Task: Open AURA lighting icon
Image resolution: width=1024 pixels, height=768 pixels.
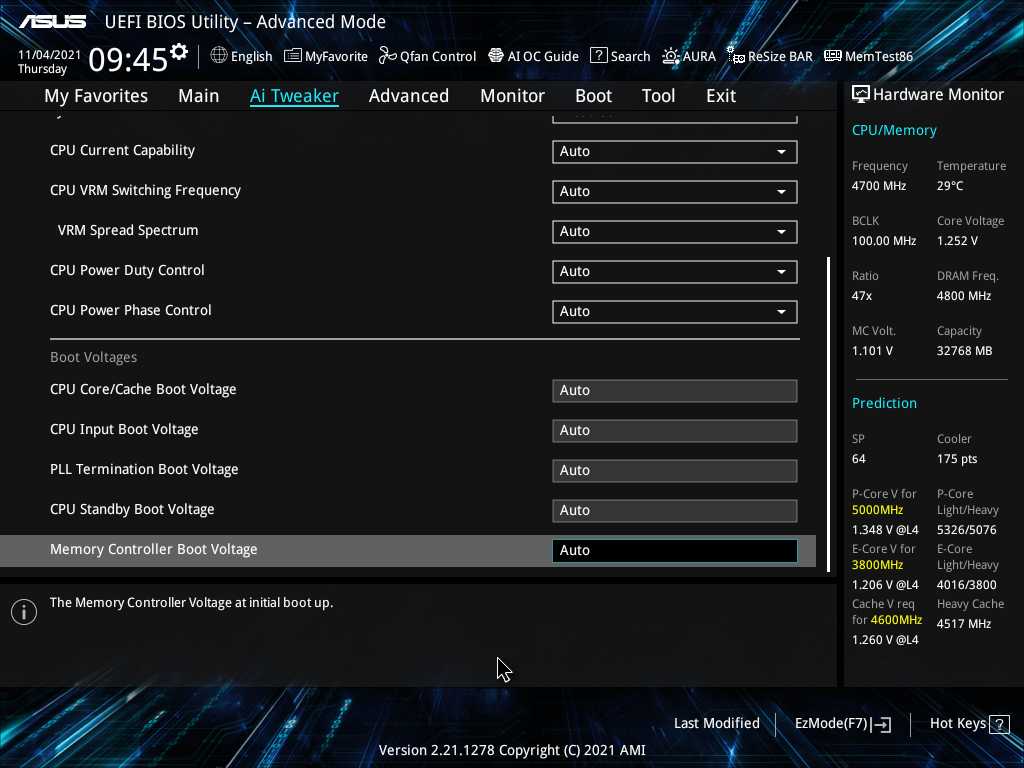Action: point(671,56)
